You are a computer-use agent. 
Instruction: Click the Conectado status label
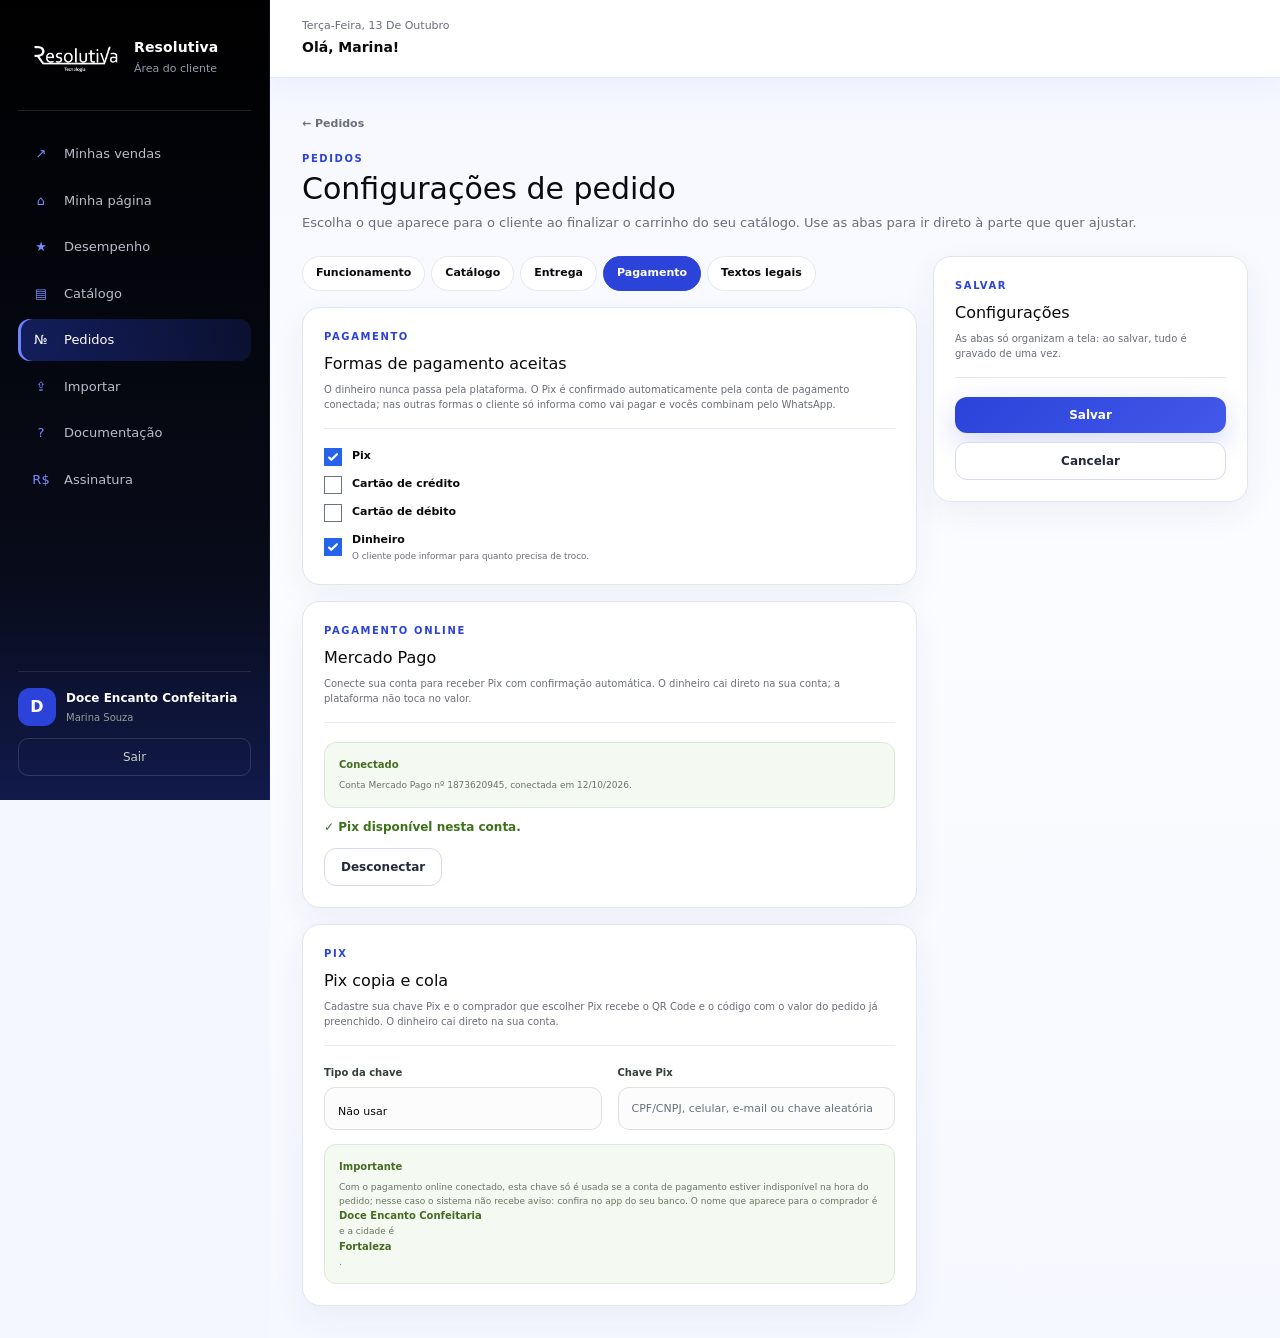tap(369, 765)
